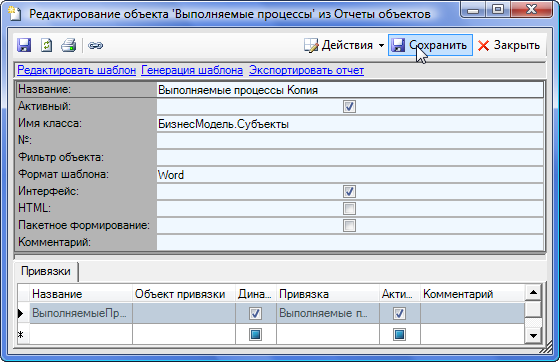Image resolution: width=560 pixels, height=362 pixels.
Task: Click the Акти... column header
Action: coord(400,294)
